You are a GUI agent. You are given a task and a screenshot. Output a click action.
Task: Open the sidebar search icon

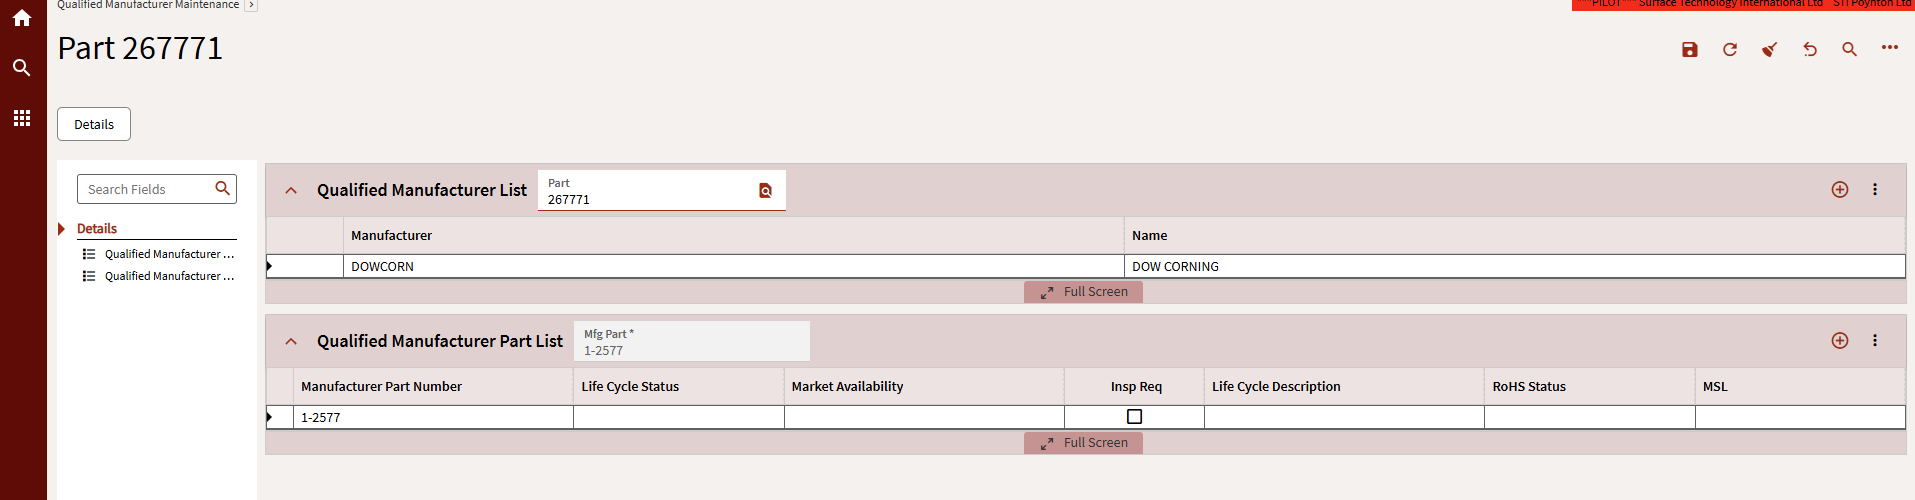point(22,68)
